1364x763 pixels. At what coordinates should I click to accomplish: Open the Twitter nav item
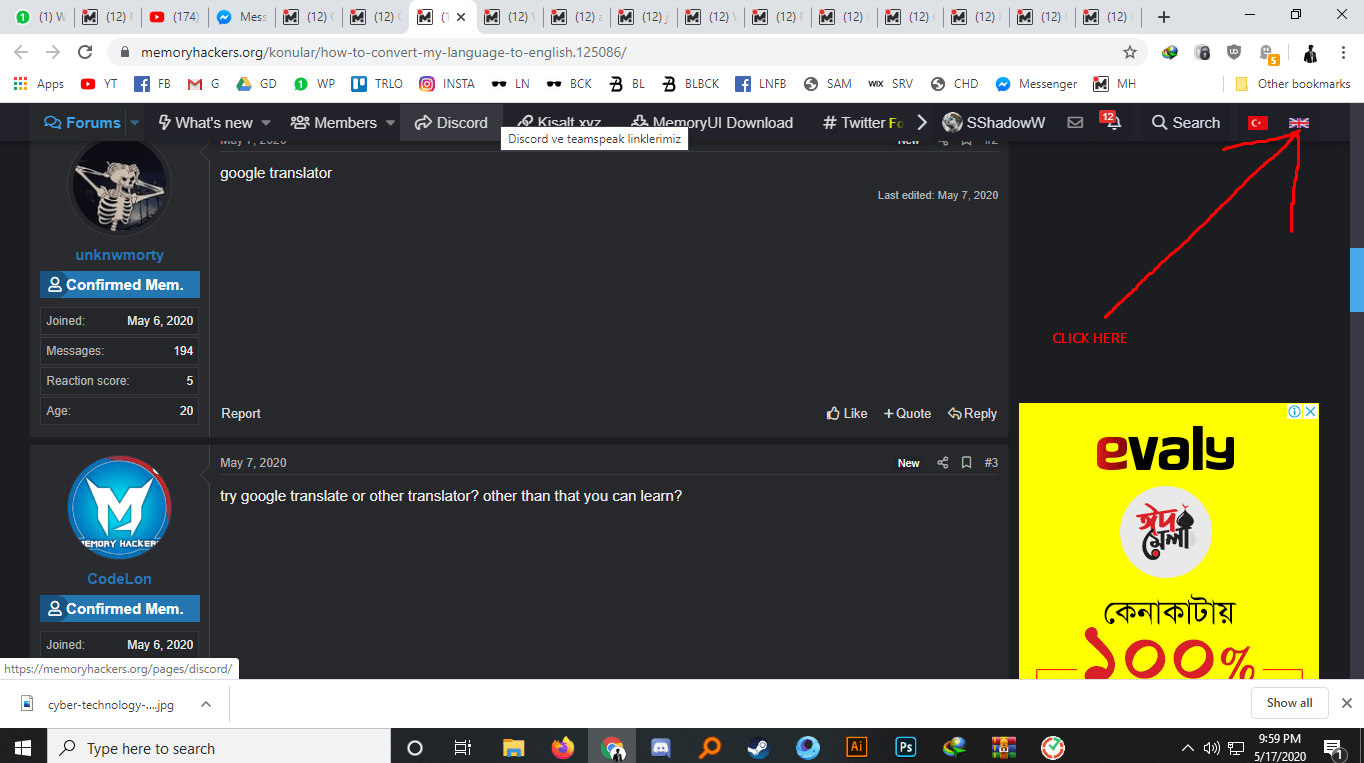tap(862, 123)
